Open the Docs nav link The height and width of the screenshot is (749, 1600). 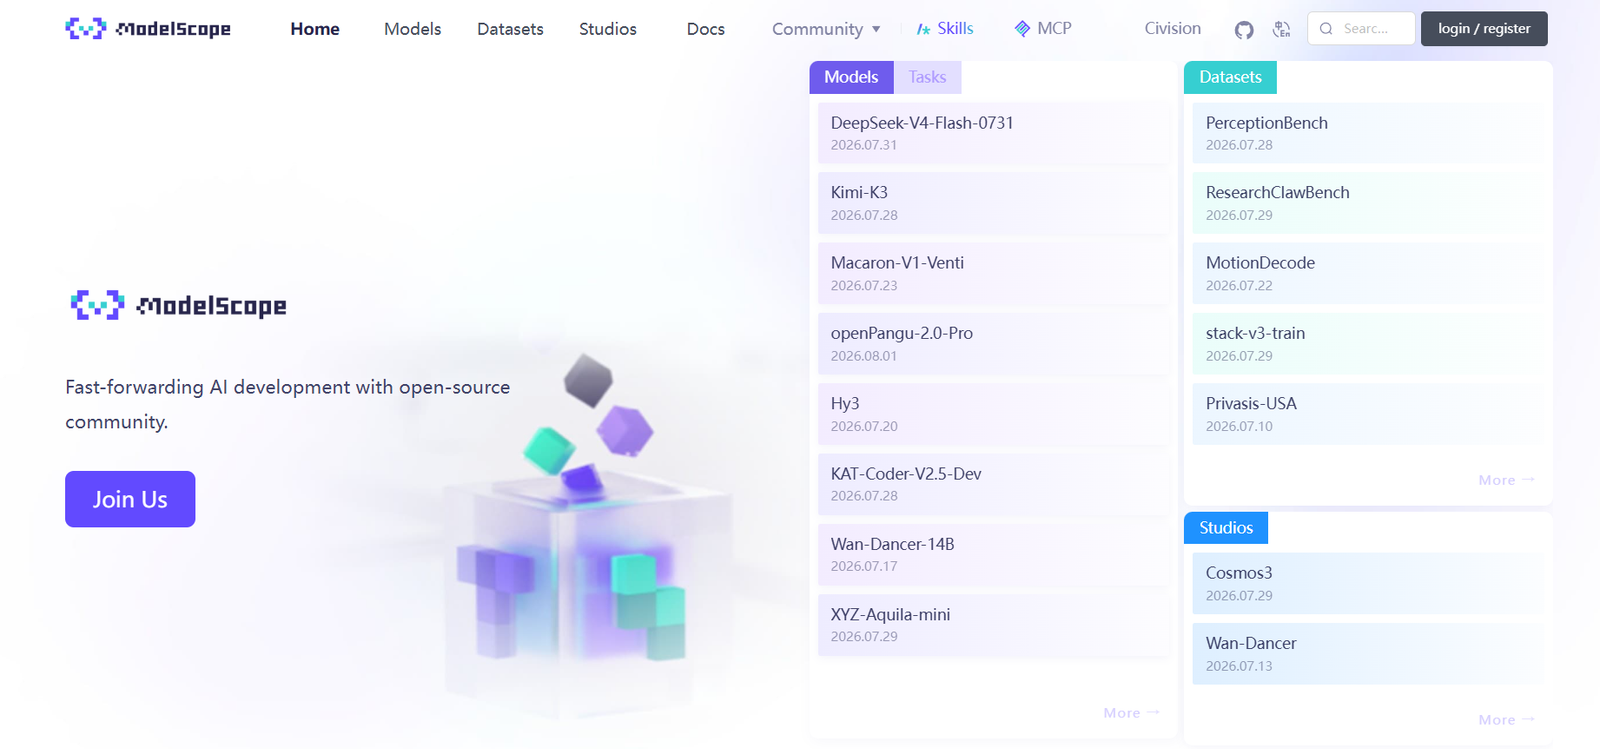(706, 29)
